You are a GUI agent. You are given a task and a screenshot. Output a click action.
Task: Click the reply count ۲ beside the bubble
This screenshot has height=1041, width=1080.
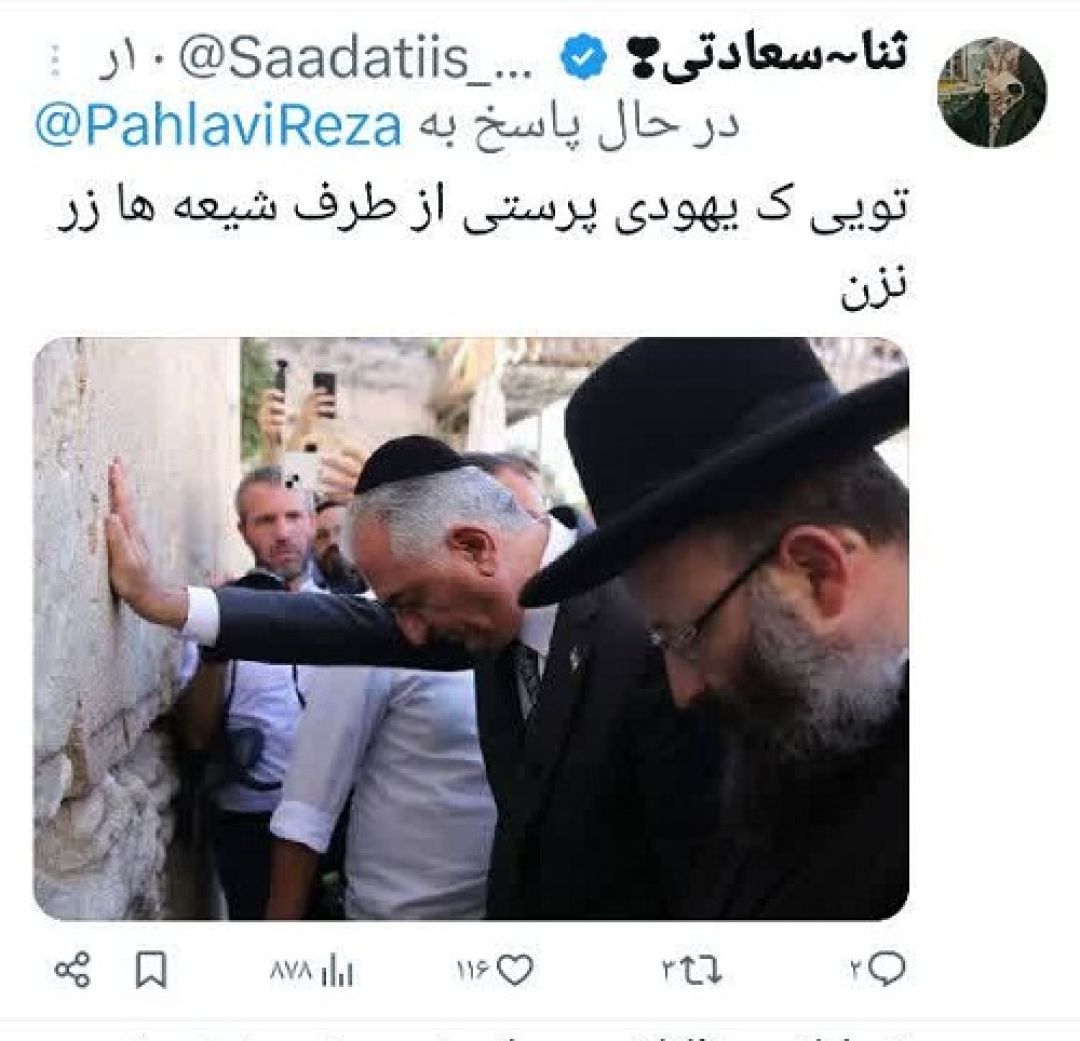click(x=856, y=971)
